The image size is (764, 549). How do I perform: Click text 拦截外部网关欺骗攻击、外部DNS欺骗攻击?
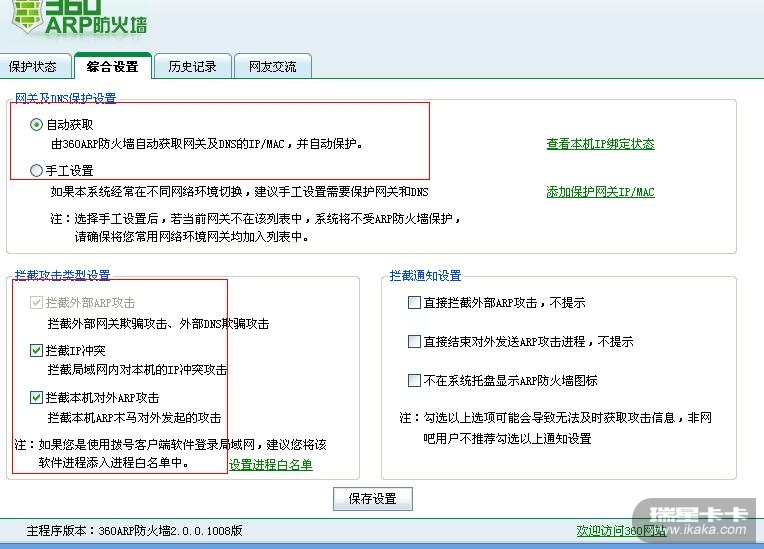(158, 323)
